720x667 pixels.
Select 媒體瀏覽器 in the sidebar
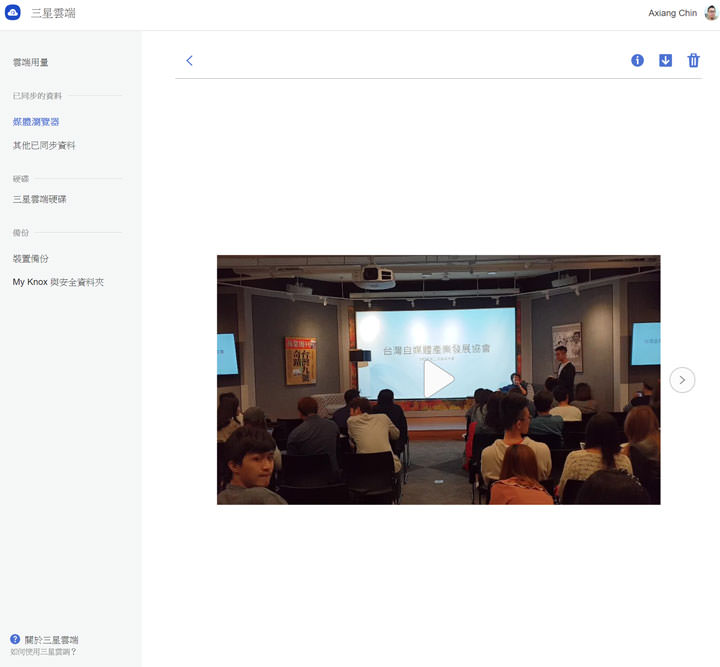click(x=36, y=122)
